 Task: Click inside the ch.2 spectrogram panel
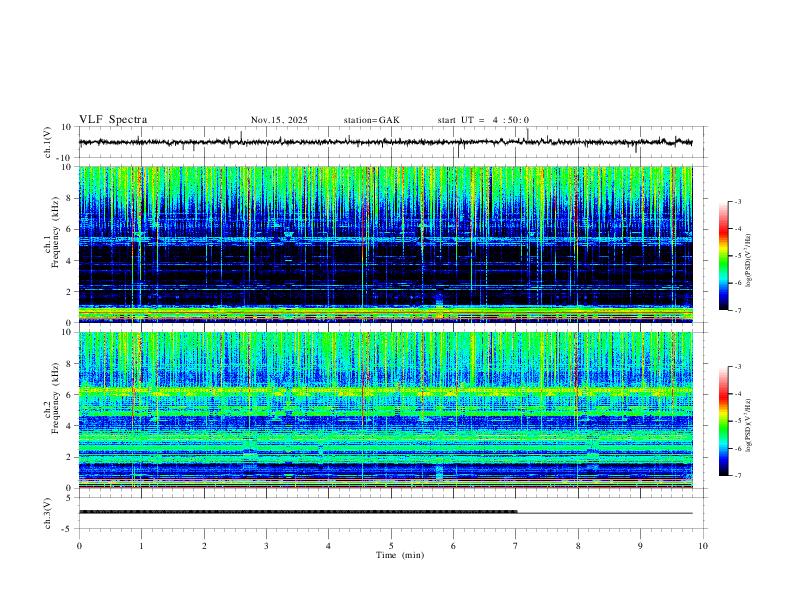385,410
